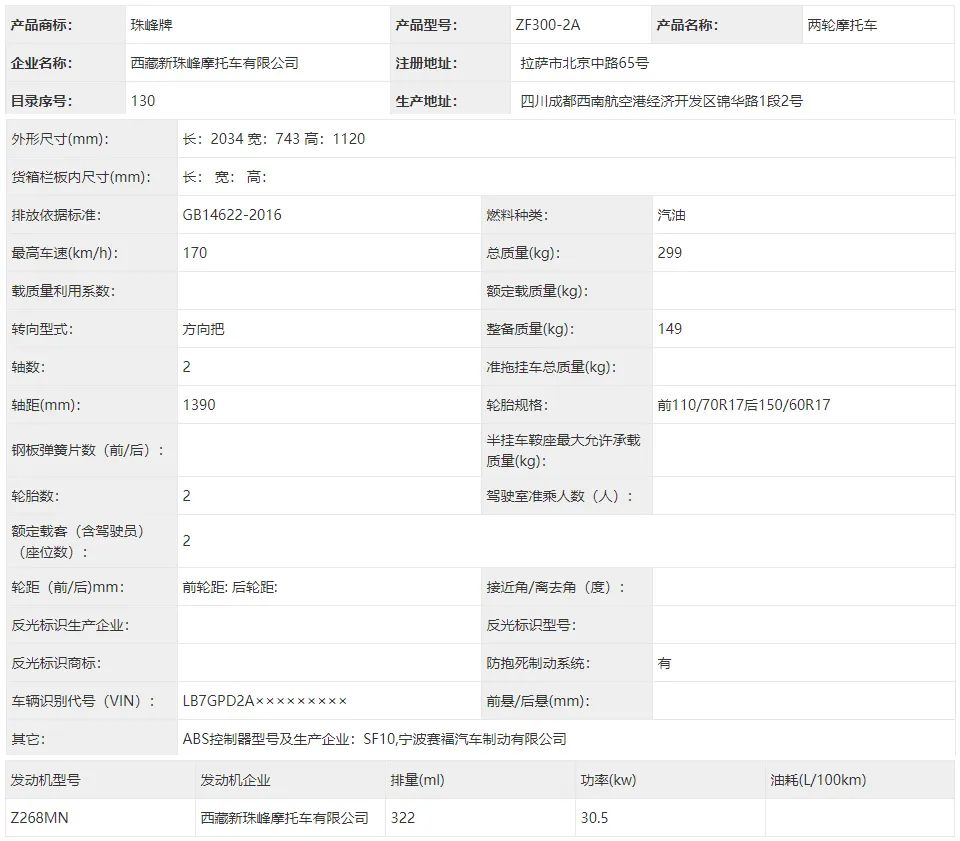This screenshot has width=960, height=841.
Task: Click the 轮胎规格 label
Action: tap(517, 405)
